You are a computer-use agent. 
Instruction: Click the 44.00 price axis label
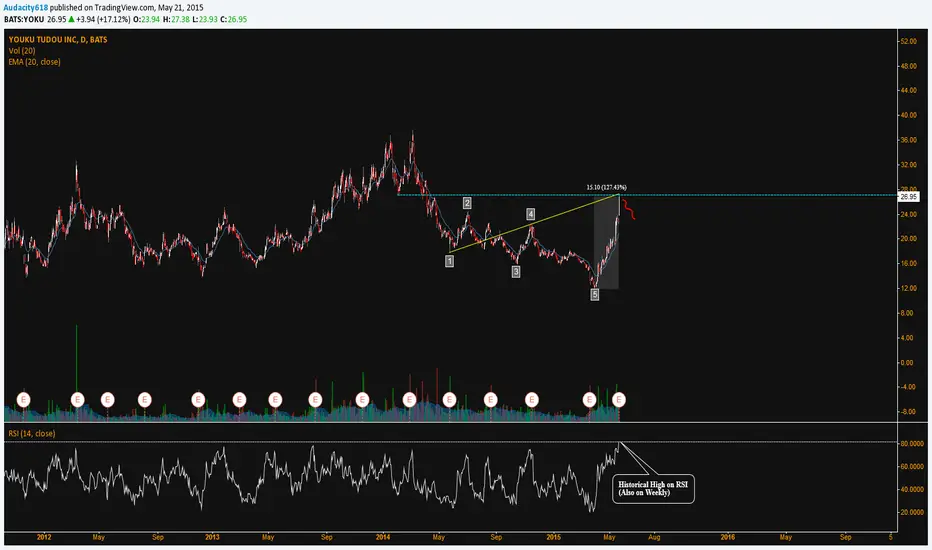point(909,90)
